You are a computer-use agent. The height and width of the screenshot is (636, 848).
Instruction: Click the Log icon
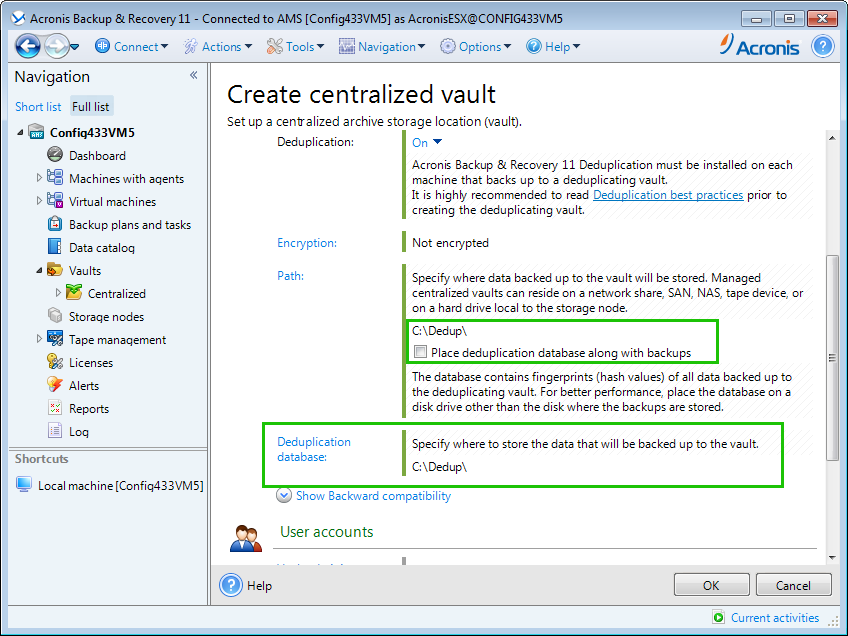coord(55,430)
